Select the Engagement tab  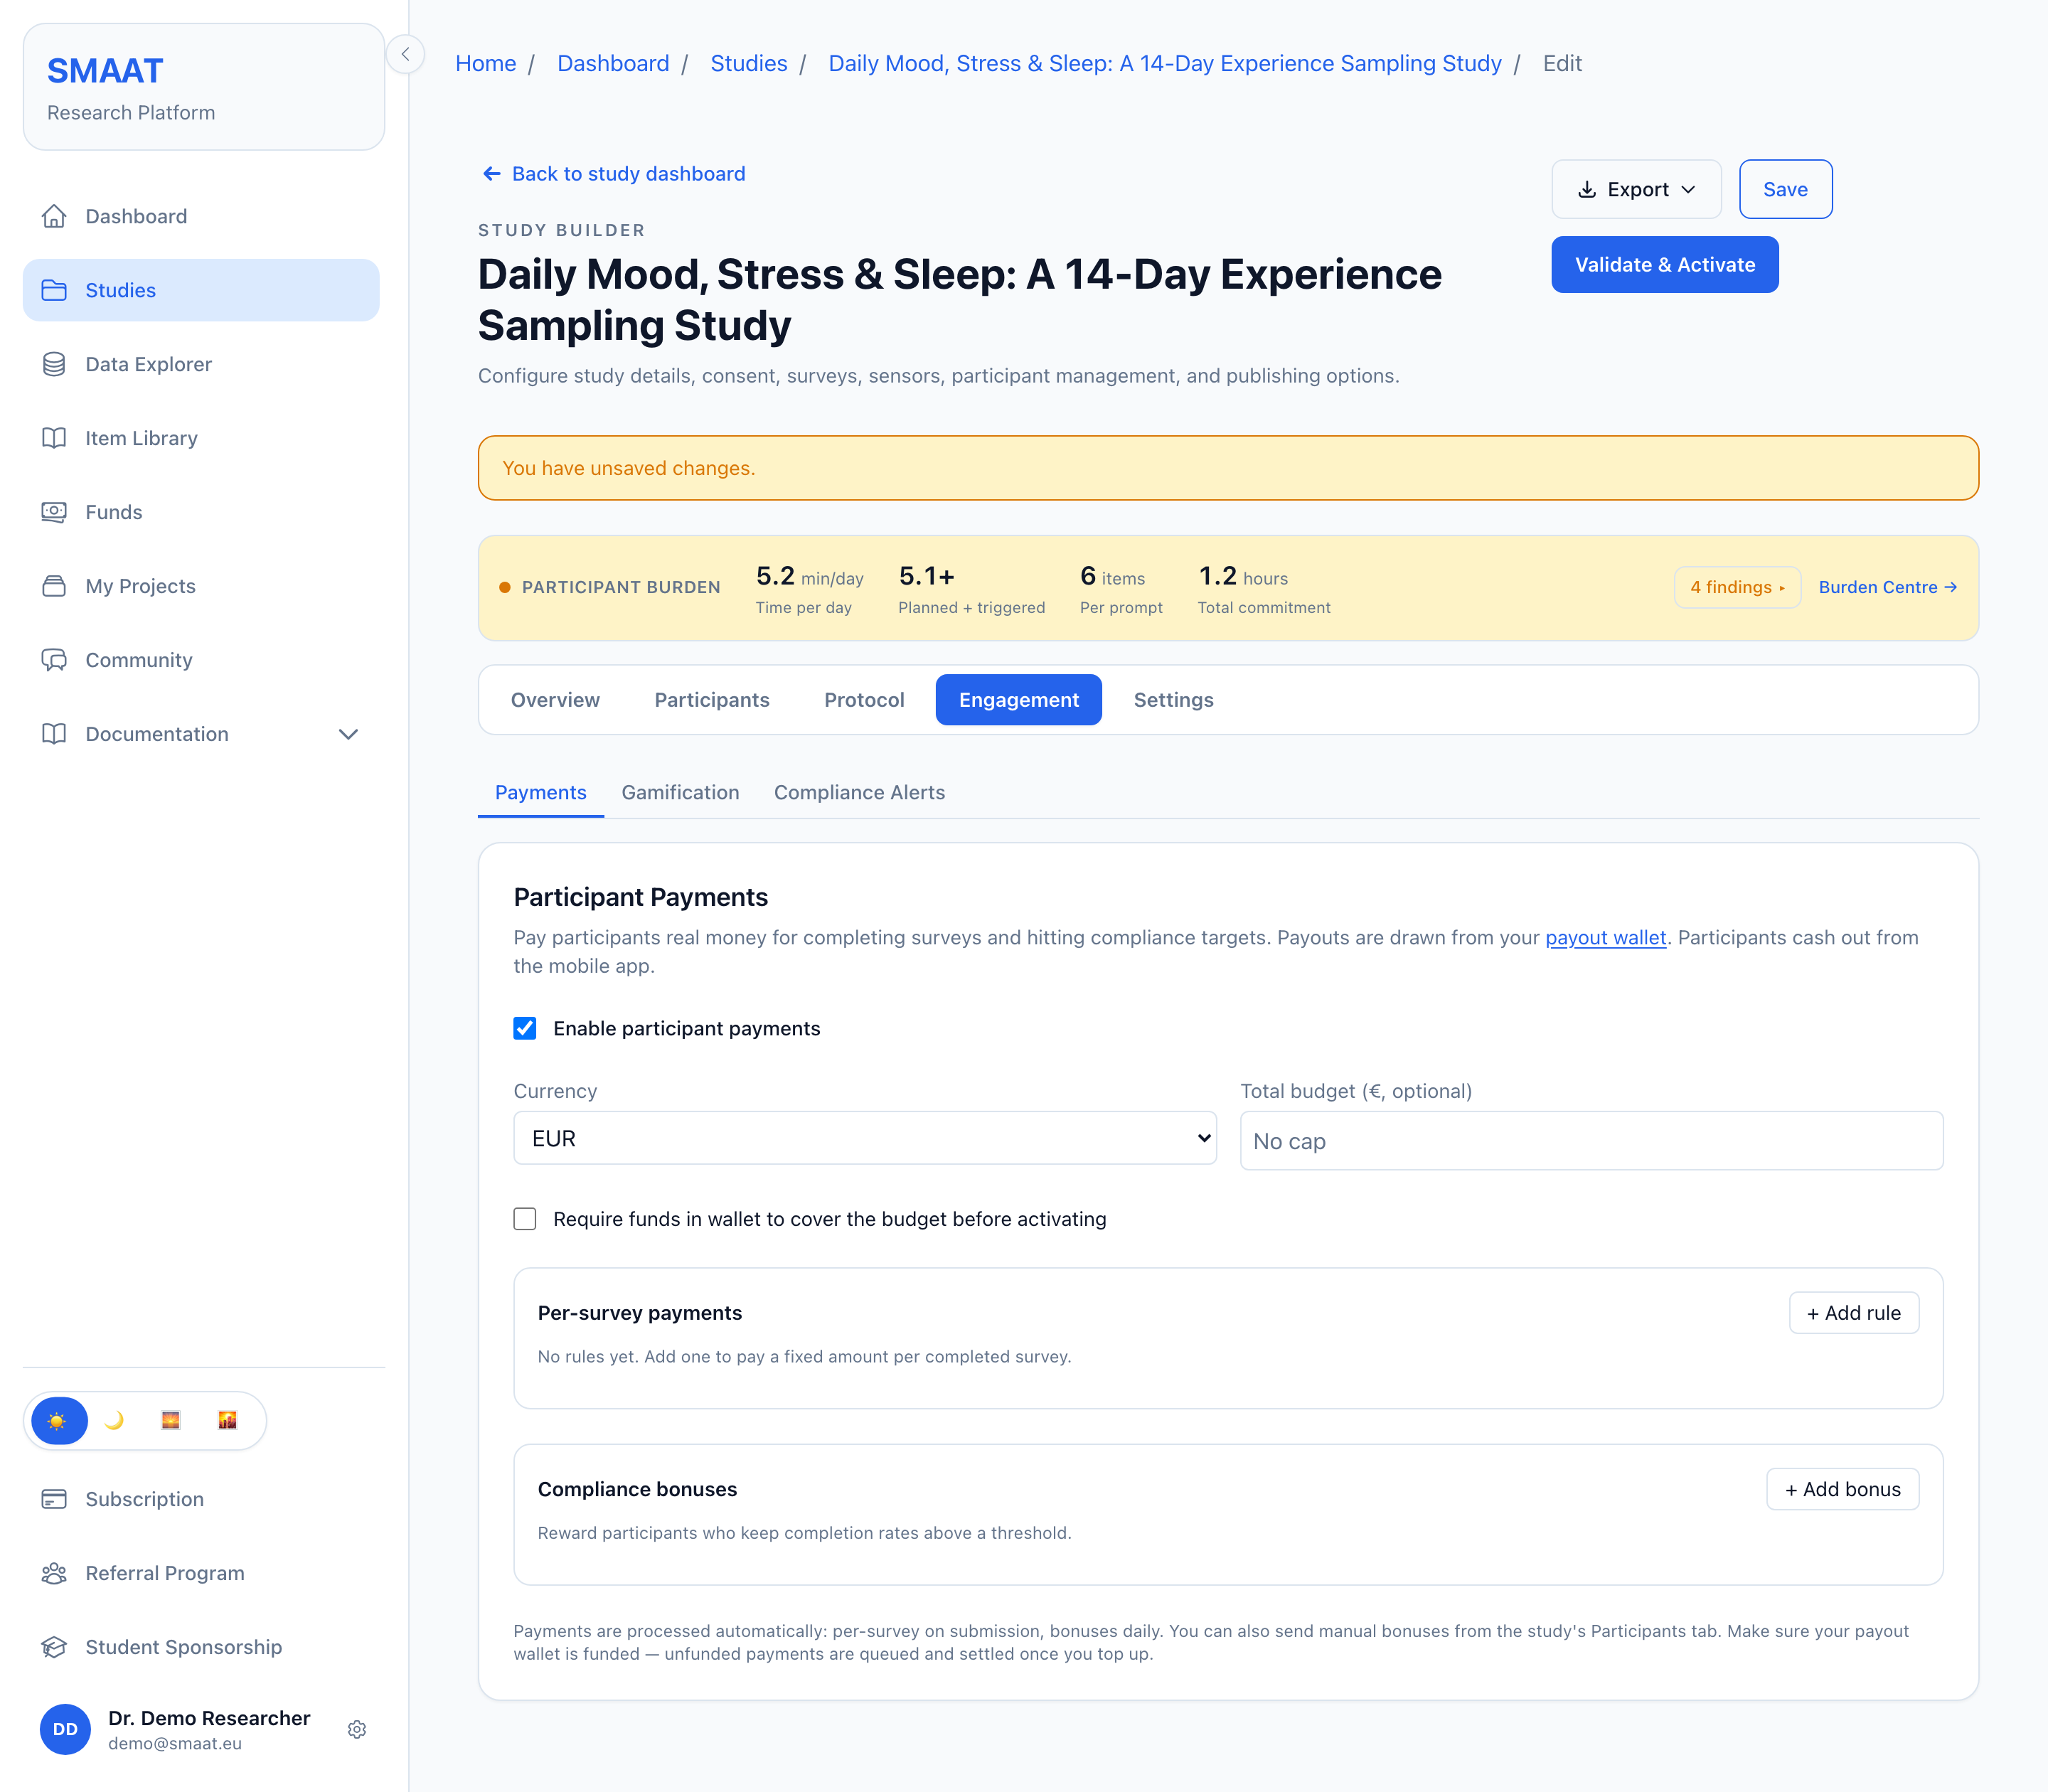[x=1019, y=700]
